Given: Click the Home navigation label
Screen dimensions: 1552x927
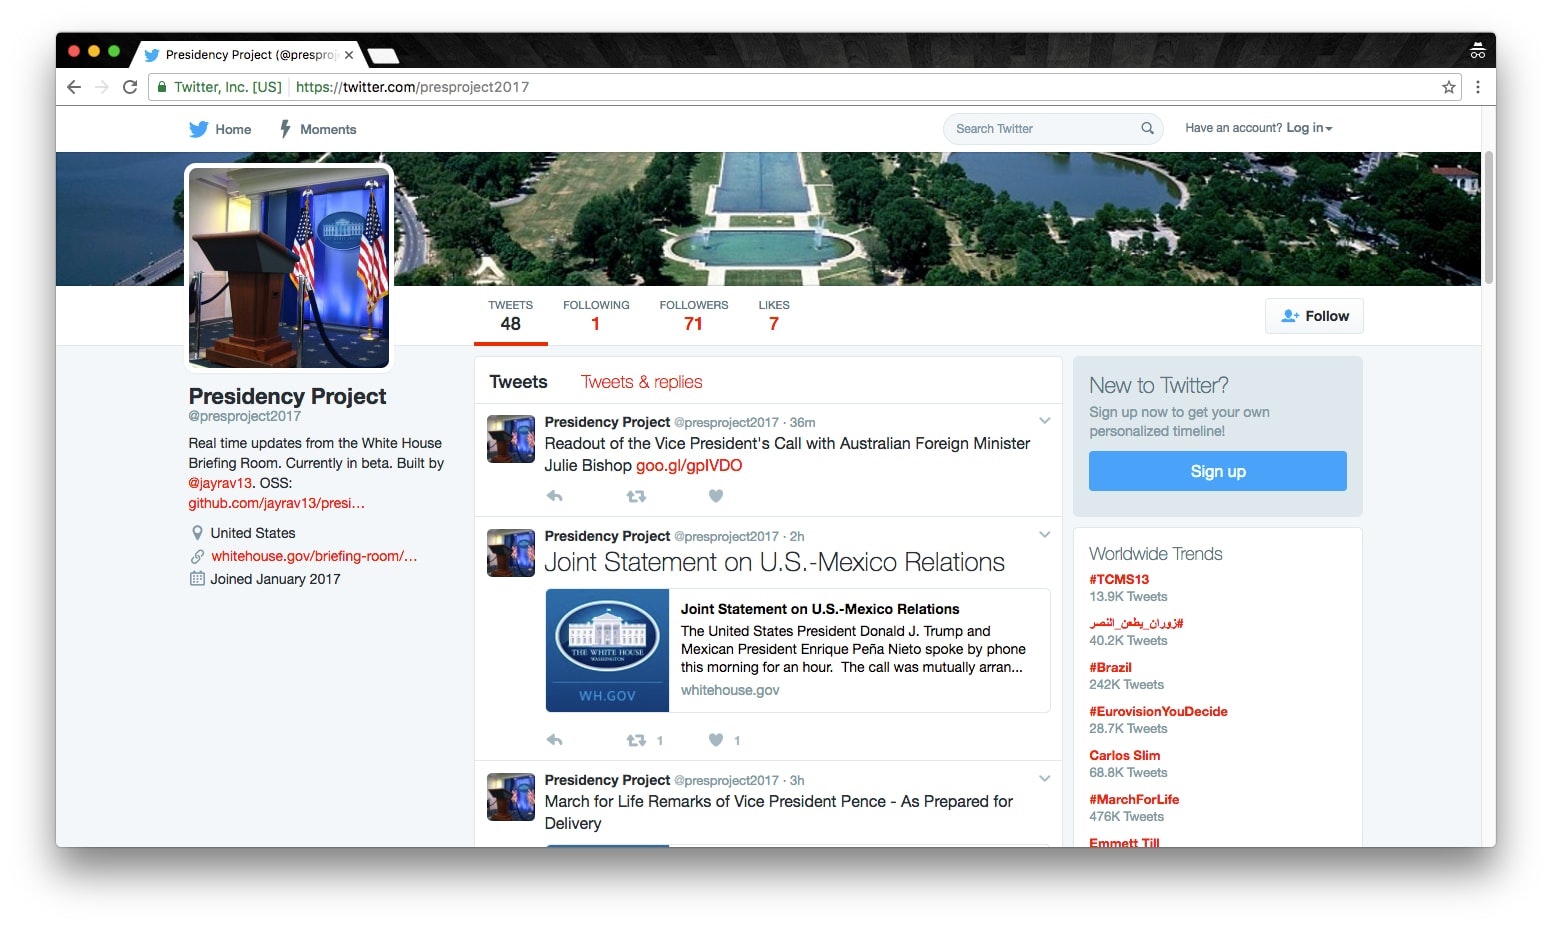Looking at the screenshot, I should pyautogui.click(x=233, y=129).
